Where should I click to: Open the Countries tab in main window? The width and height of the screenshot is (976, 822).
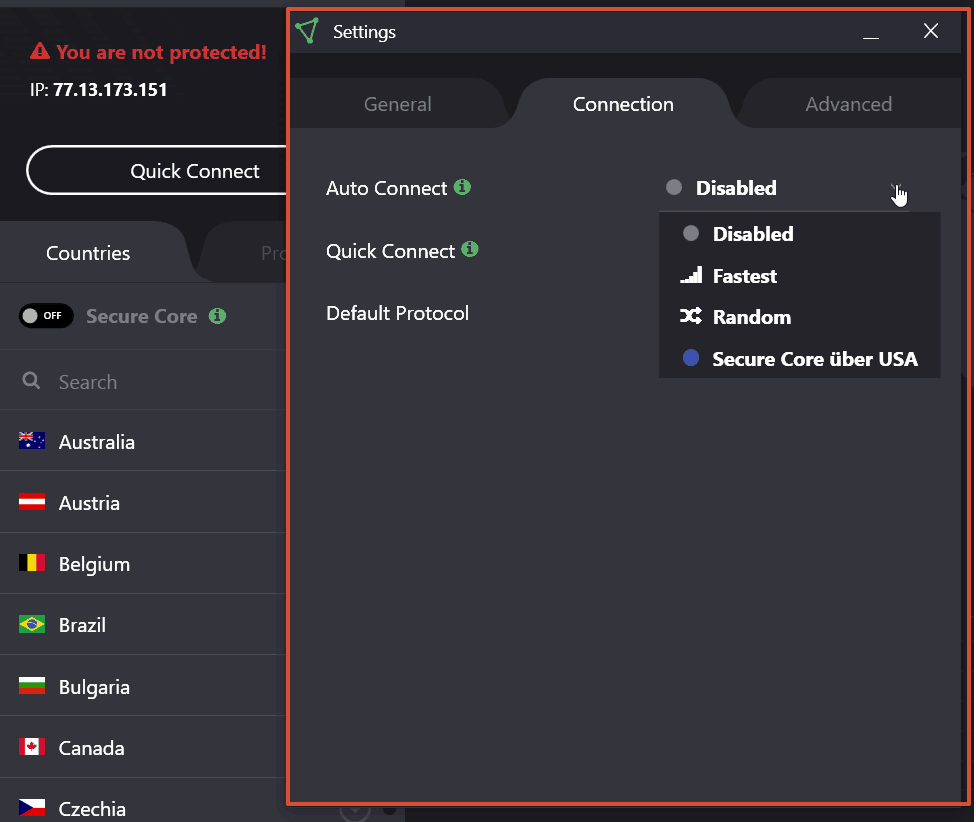[88, 253]
